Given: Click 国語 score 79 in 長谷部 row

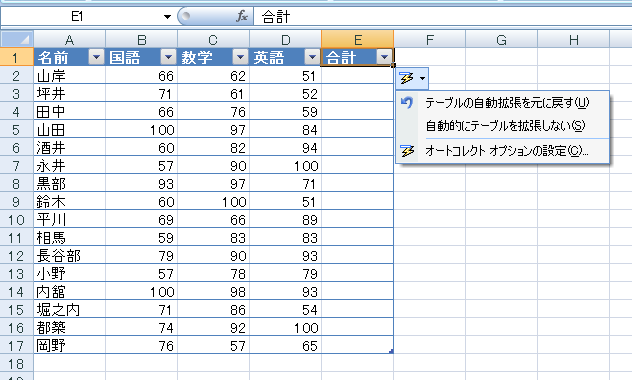Looking at the screenshot, I should click(x=141, y=255).
